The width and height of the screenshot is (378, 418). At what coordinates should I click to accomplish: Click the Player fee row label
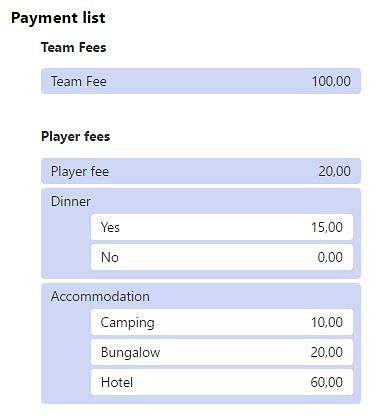coord(80,171)
